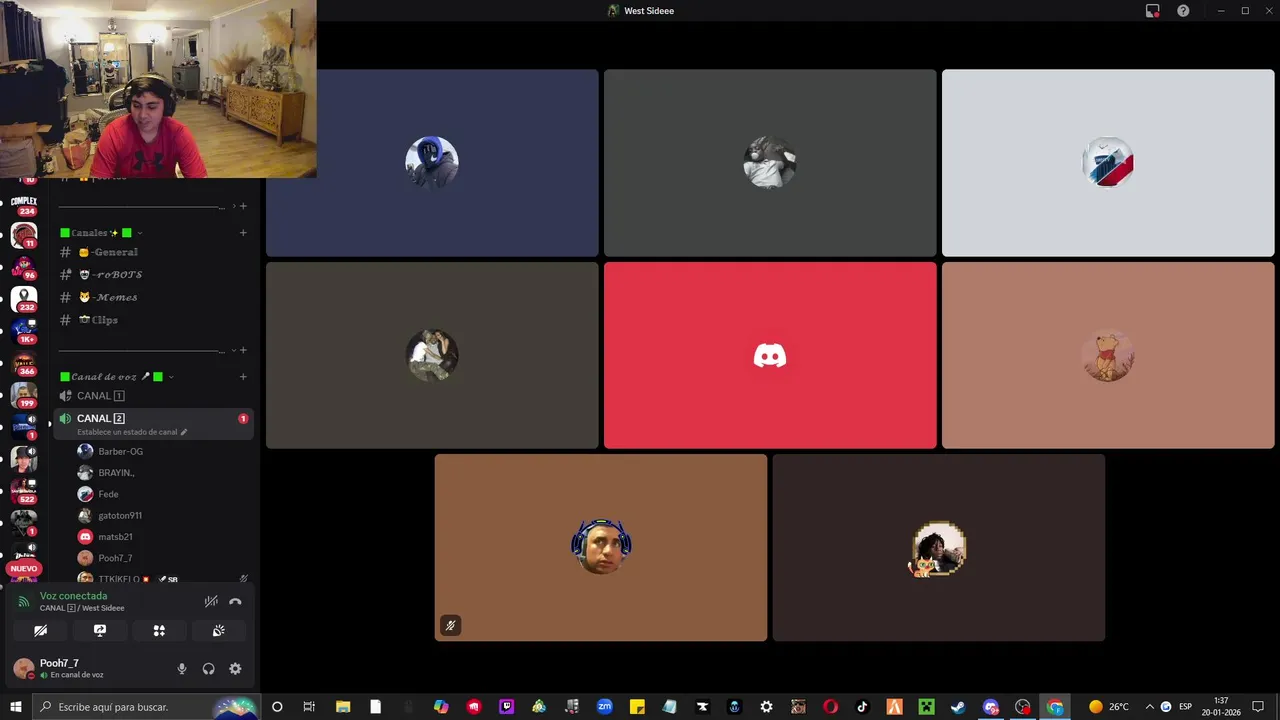Focus the muted participant tile with headphones avatar

[601, 548]
